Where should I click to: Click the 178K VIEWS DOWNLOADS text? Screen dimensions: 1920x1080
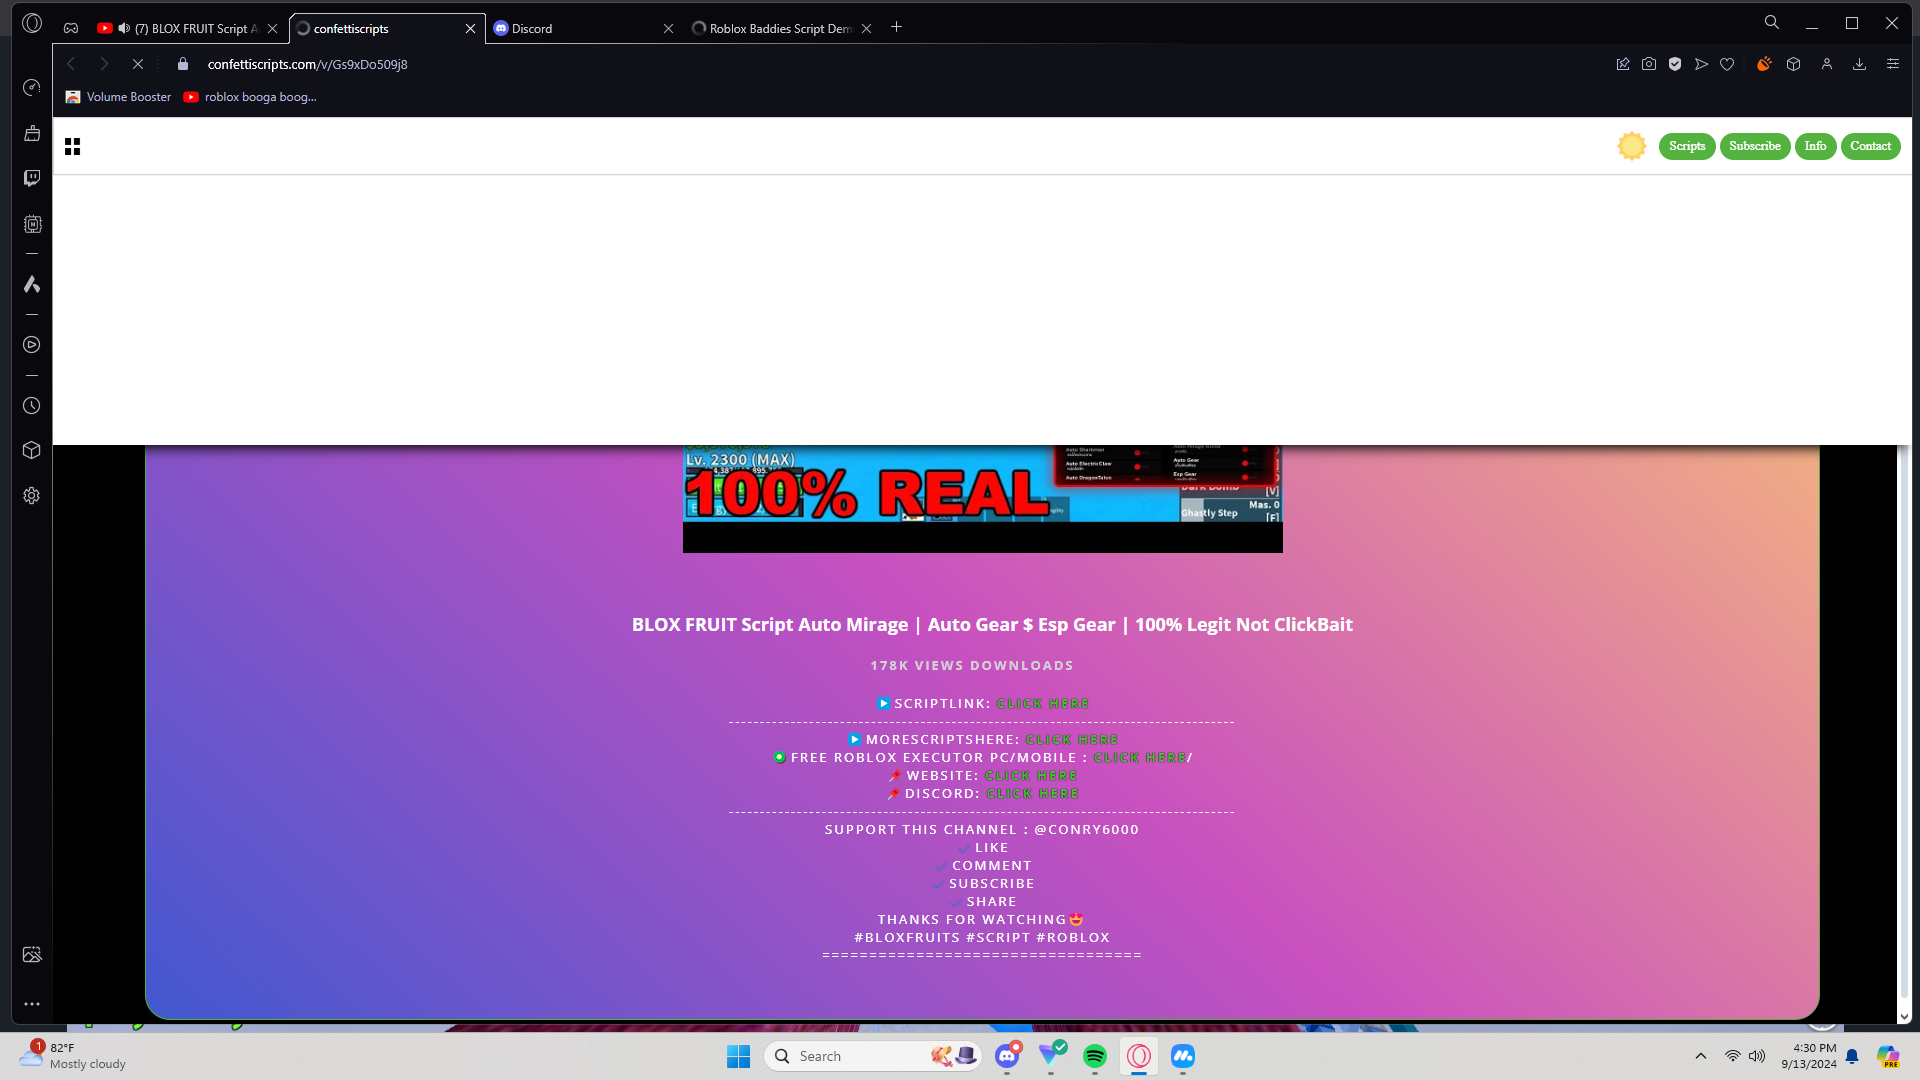(x=972, y=666)
